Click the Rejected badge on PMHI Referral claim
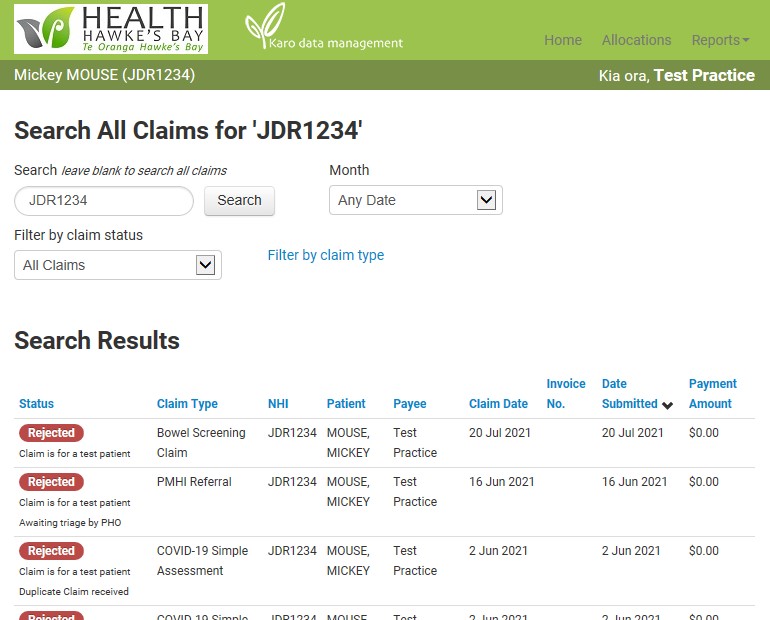Image resolution: width=770 pixels, height=620 pixels. coord(51,482)
